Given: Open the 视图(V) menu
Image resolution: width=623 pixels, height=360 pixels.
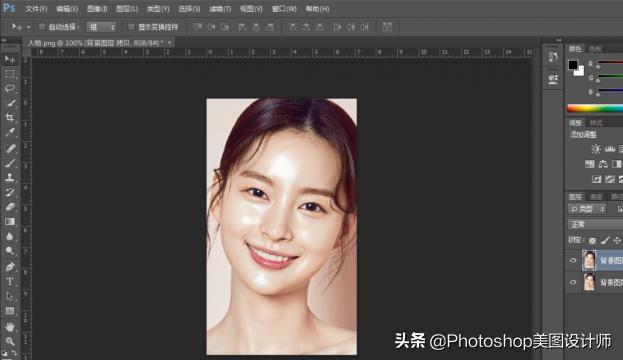Looking at the screenshot, I should click(x=251, y=9).
